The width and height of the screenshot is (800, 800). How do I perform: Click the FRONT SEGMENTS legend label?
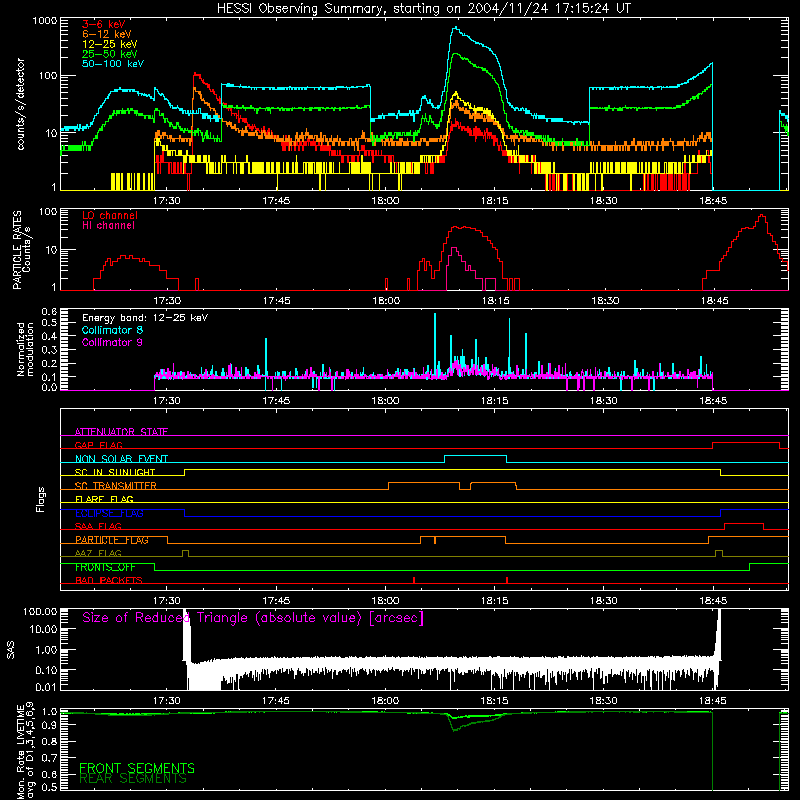137,768
